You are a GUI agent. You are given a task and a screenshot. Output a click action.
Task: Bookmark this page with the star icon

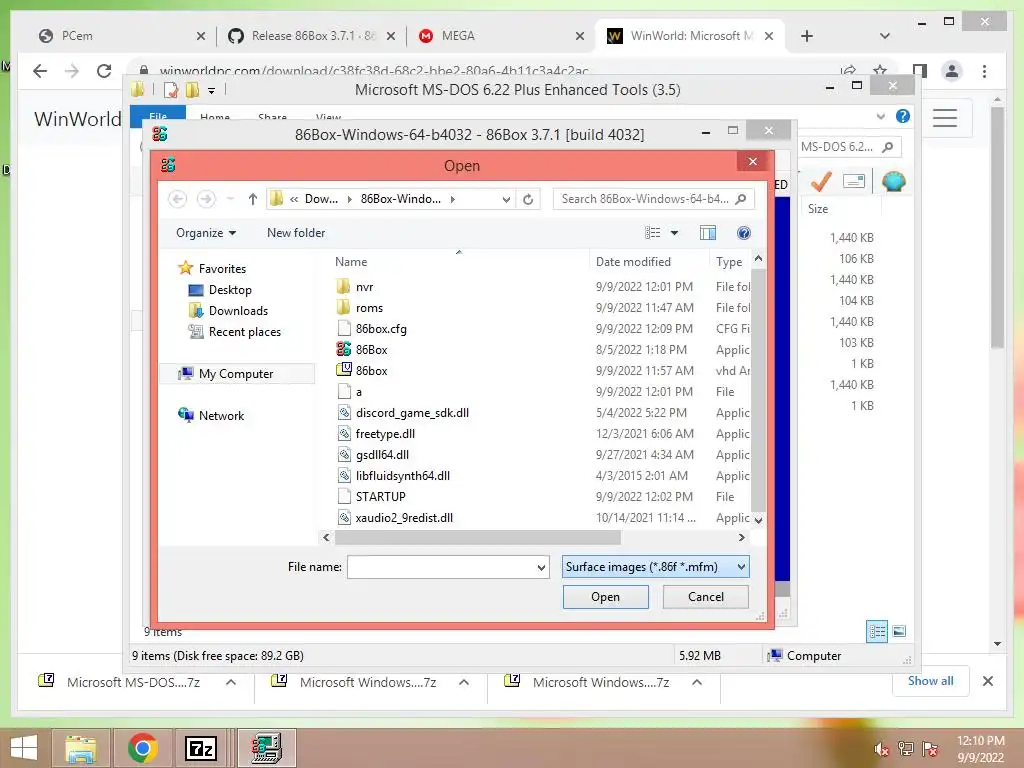tap(880, 71)
